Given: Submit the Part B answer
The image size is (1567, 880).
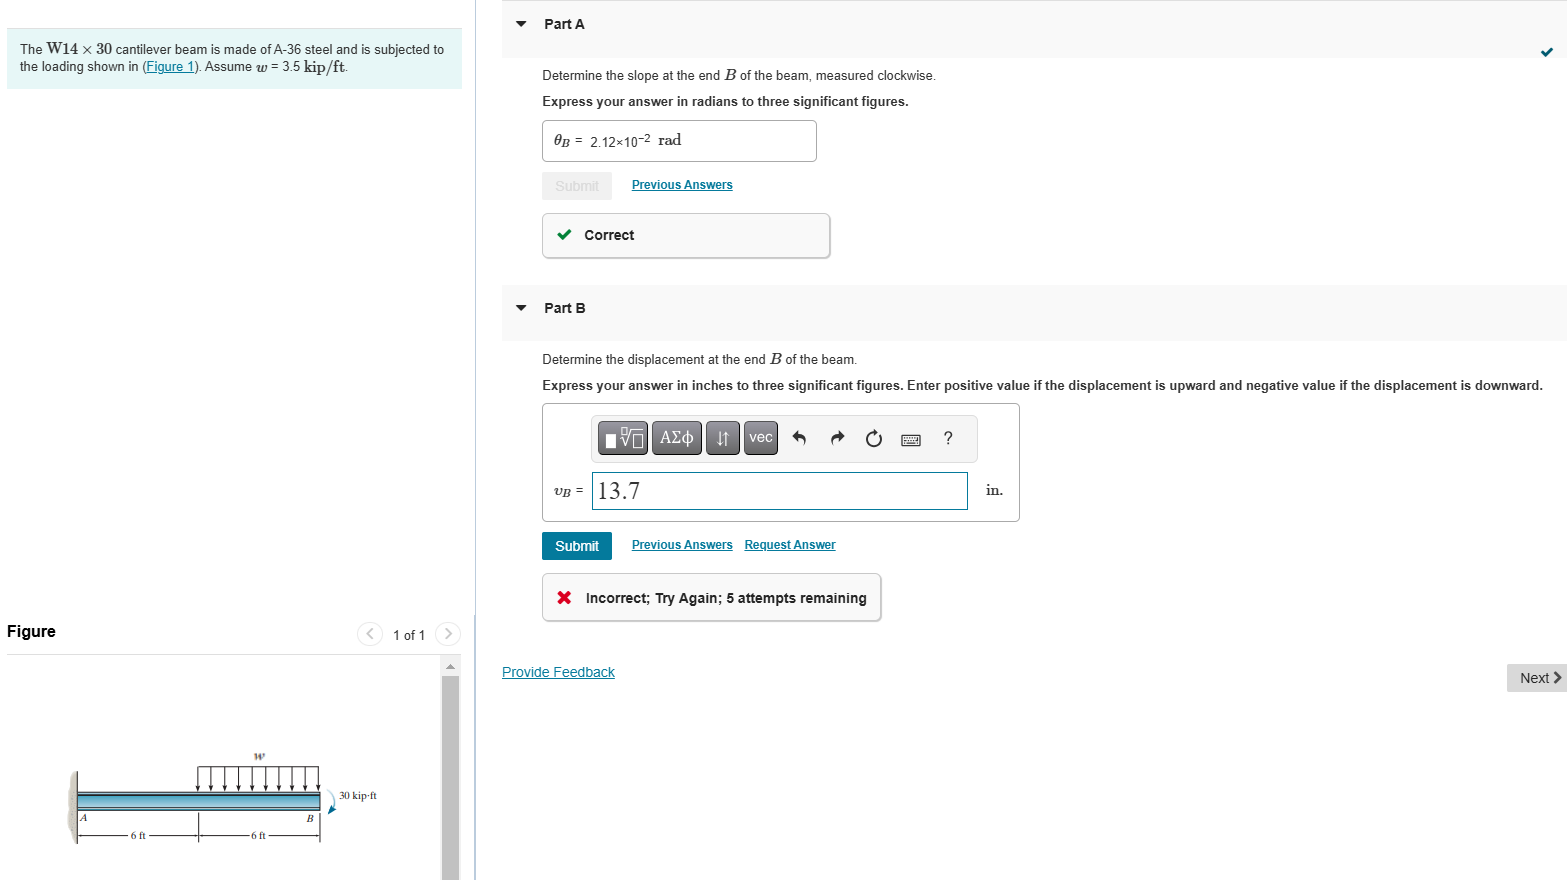Looking at the screenshot, I should [577, 546].
